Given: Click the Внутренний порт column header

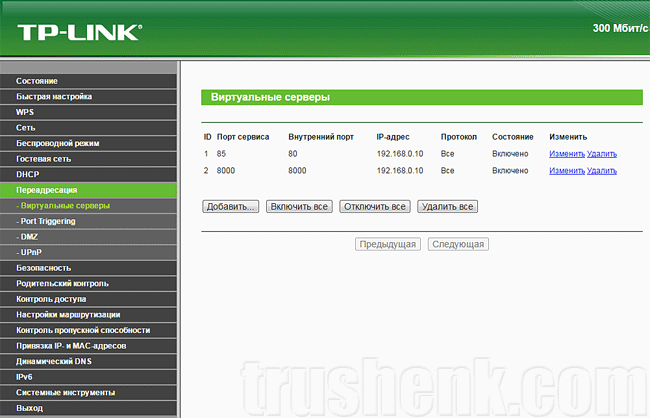Looking at the screenshot, I should (x=321, y=137).
